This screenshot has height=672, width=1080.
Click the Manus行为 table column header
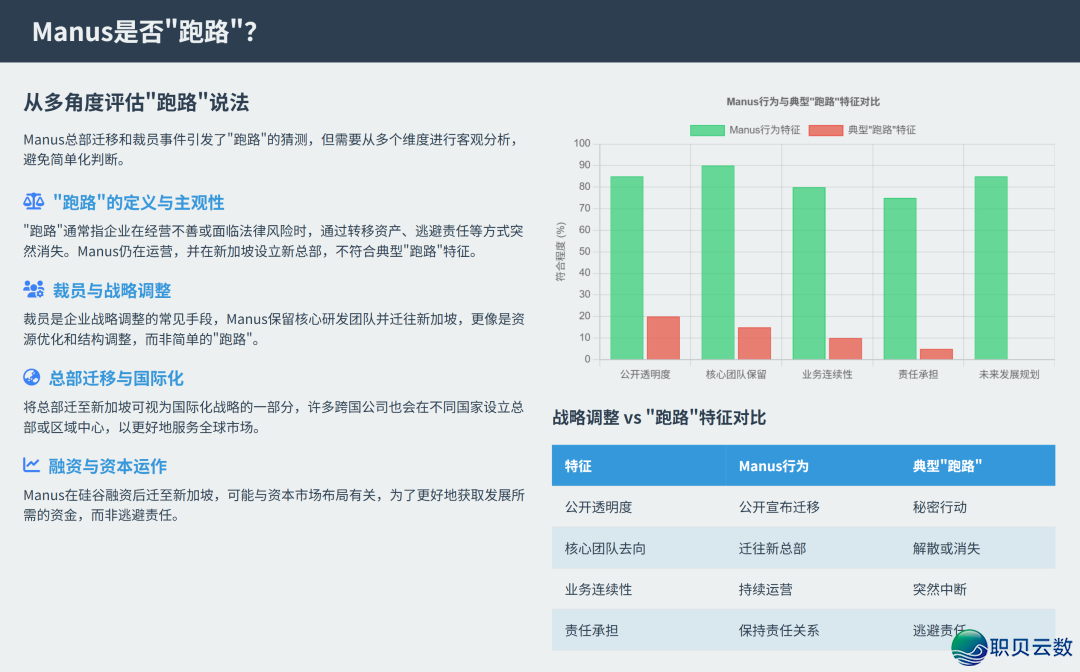click(x=773, y=466)
